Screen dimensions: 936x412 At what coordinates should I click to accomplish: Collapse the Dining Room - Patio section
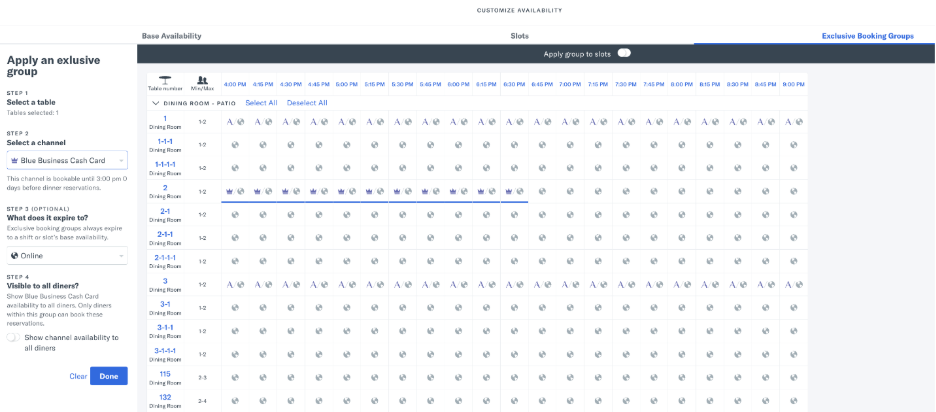156,103
